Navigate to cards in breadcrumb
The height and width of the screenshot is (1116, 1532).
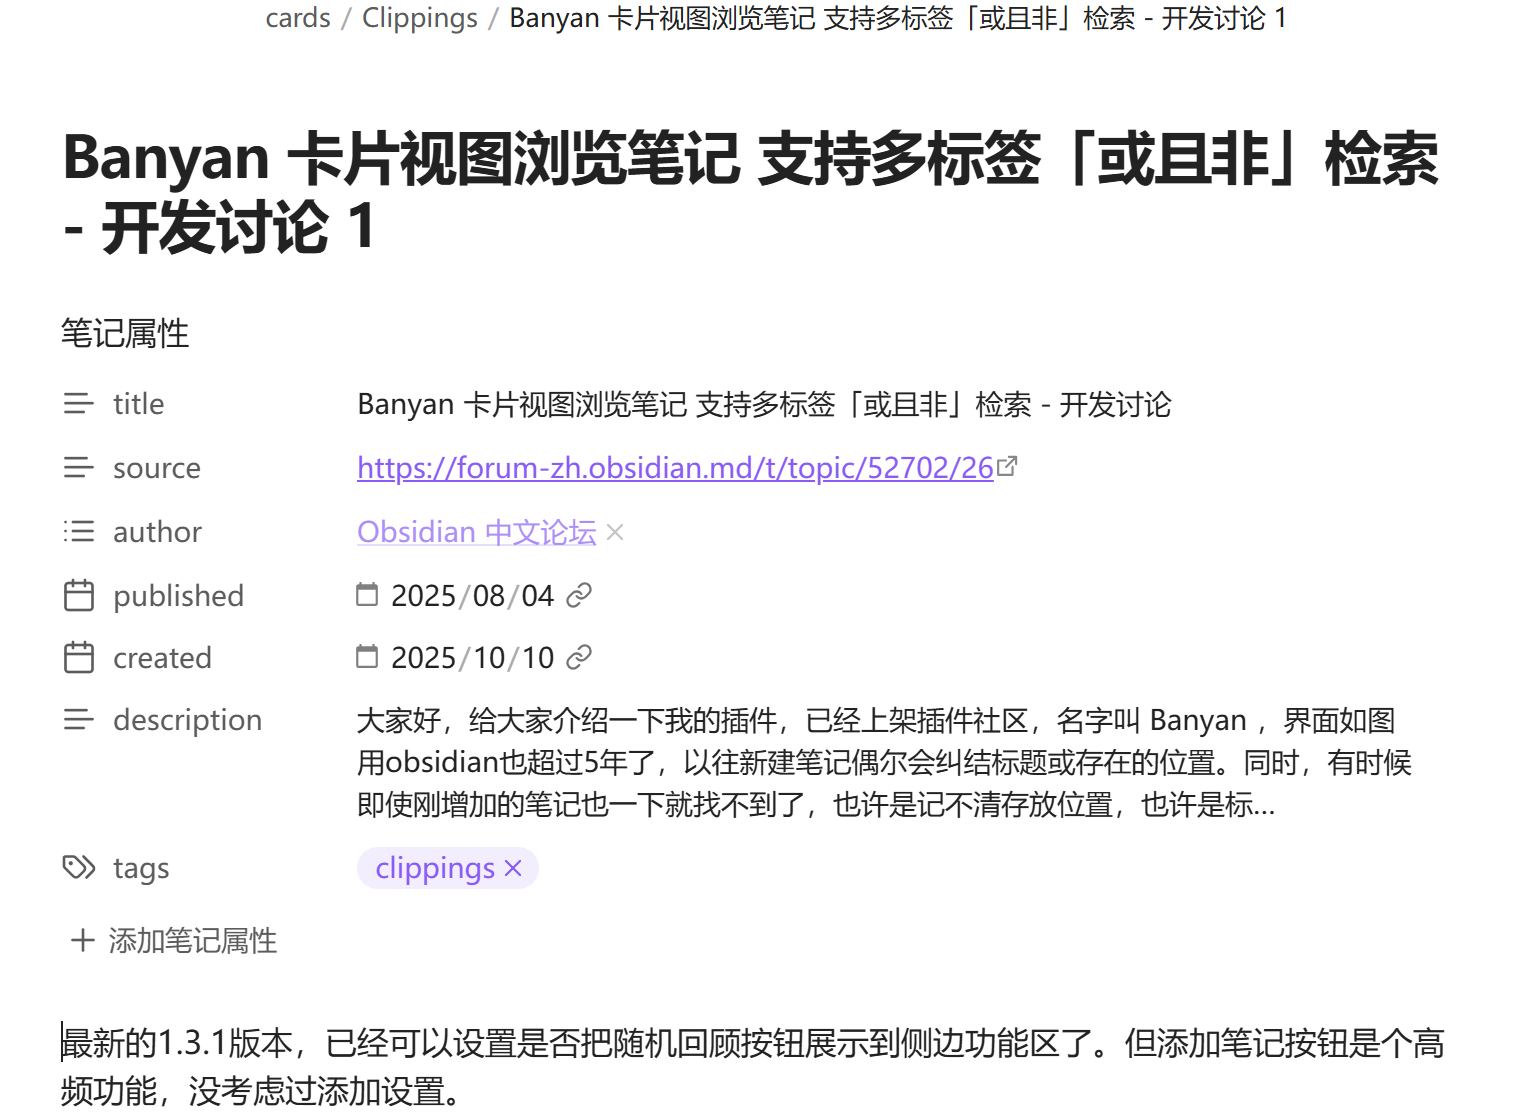coord(298,18)
